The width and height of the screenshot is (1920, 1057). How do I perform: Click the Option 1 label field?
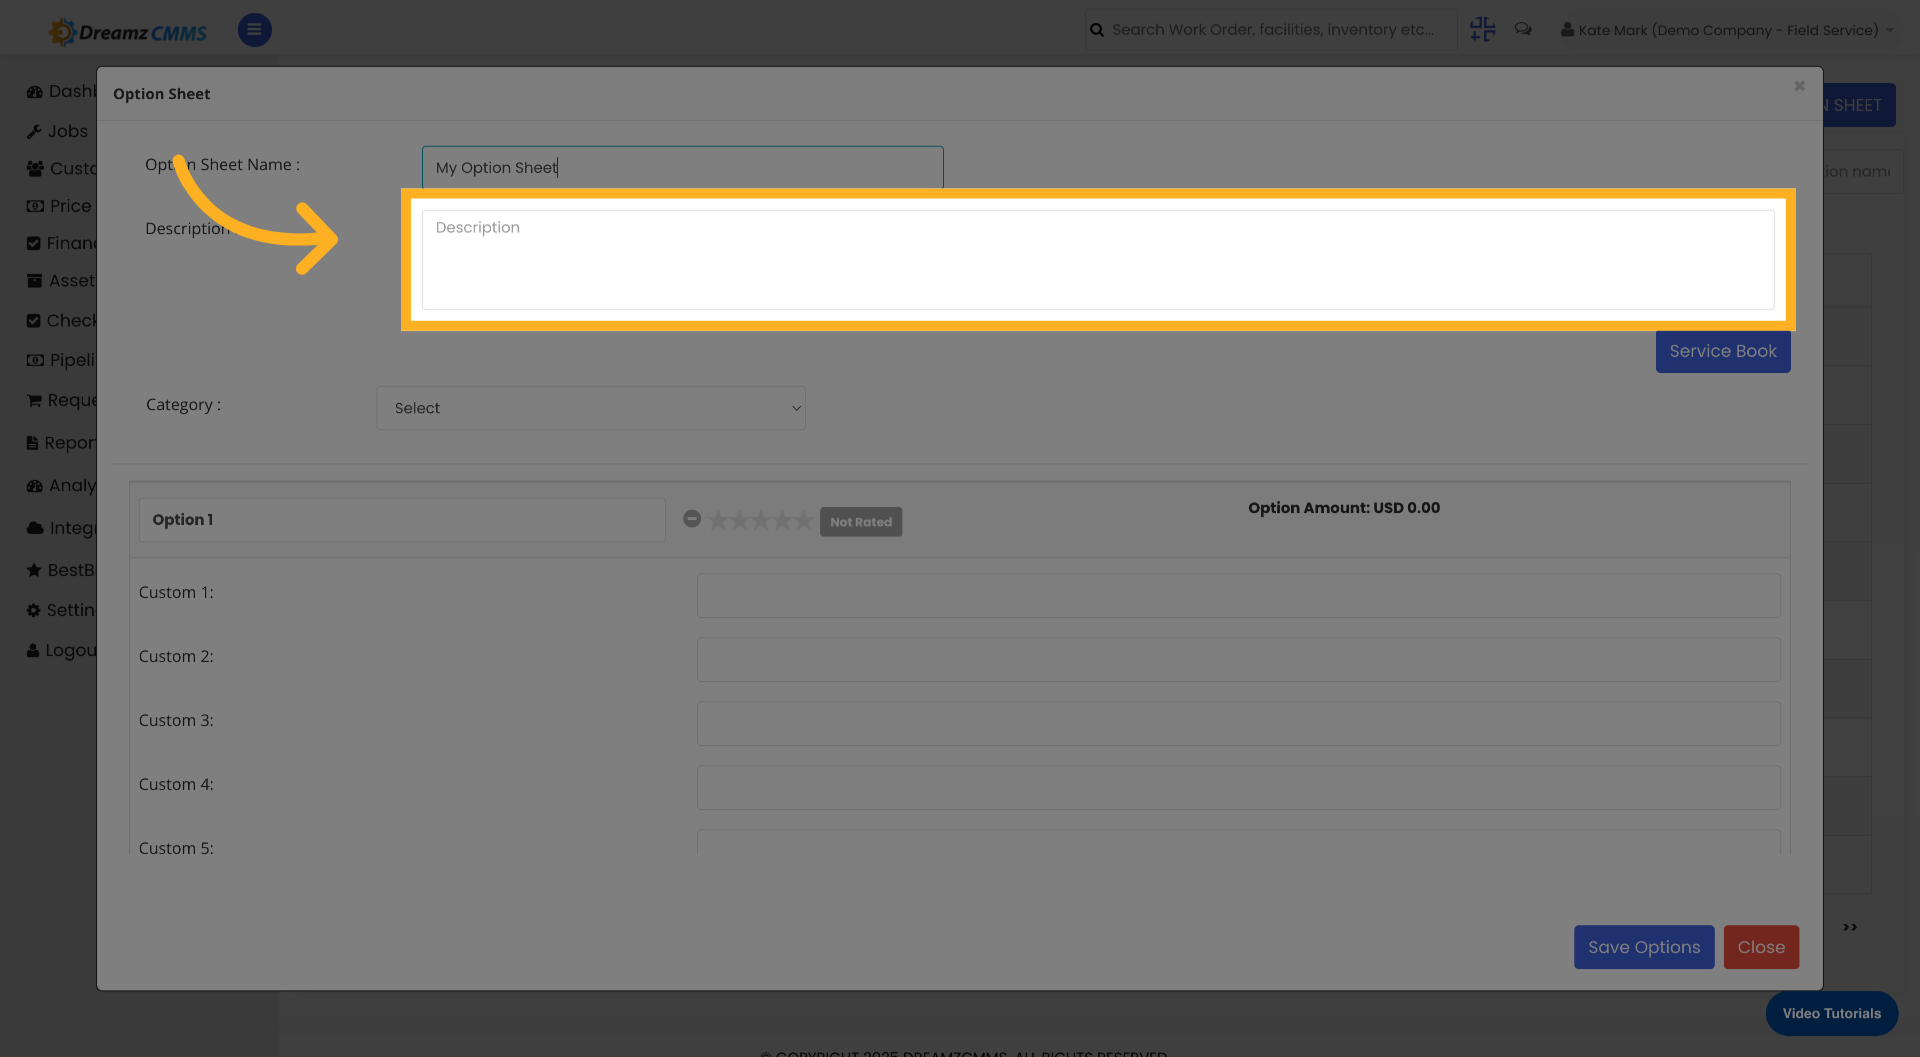[x=401, y=519]
